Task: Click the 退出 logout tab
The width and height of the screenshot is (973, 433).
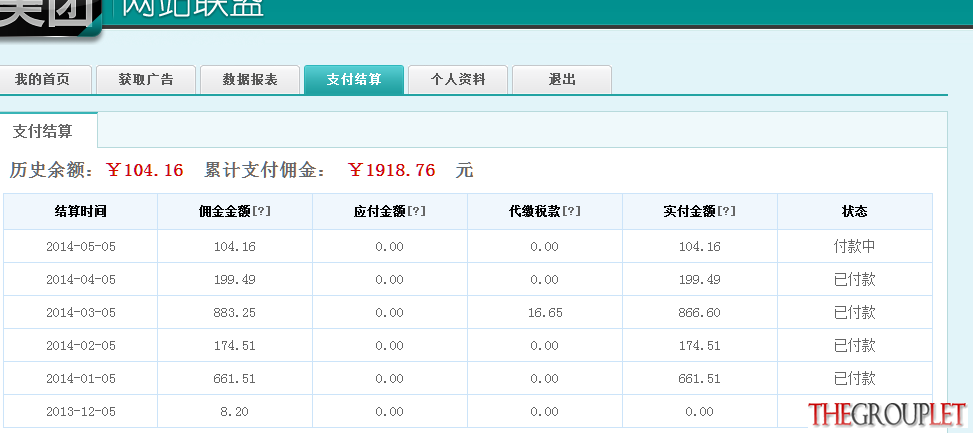Action: click(x=562, y=80)
